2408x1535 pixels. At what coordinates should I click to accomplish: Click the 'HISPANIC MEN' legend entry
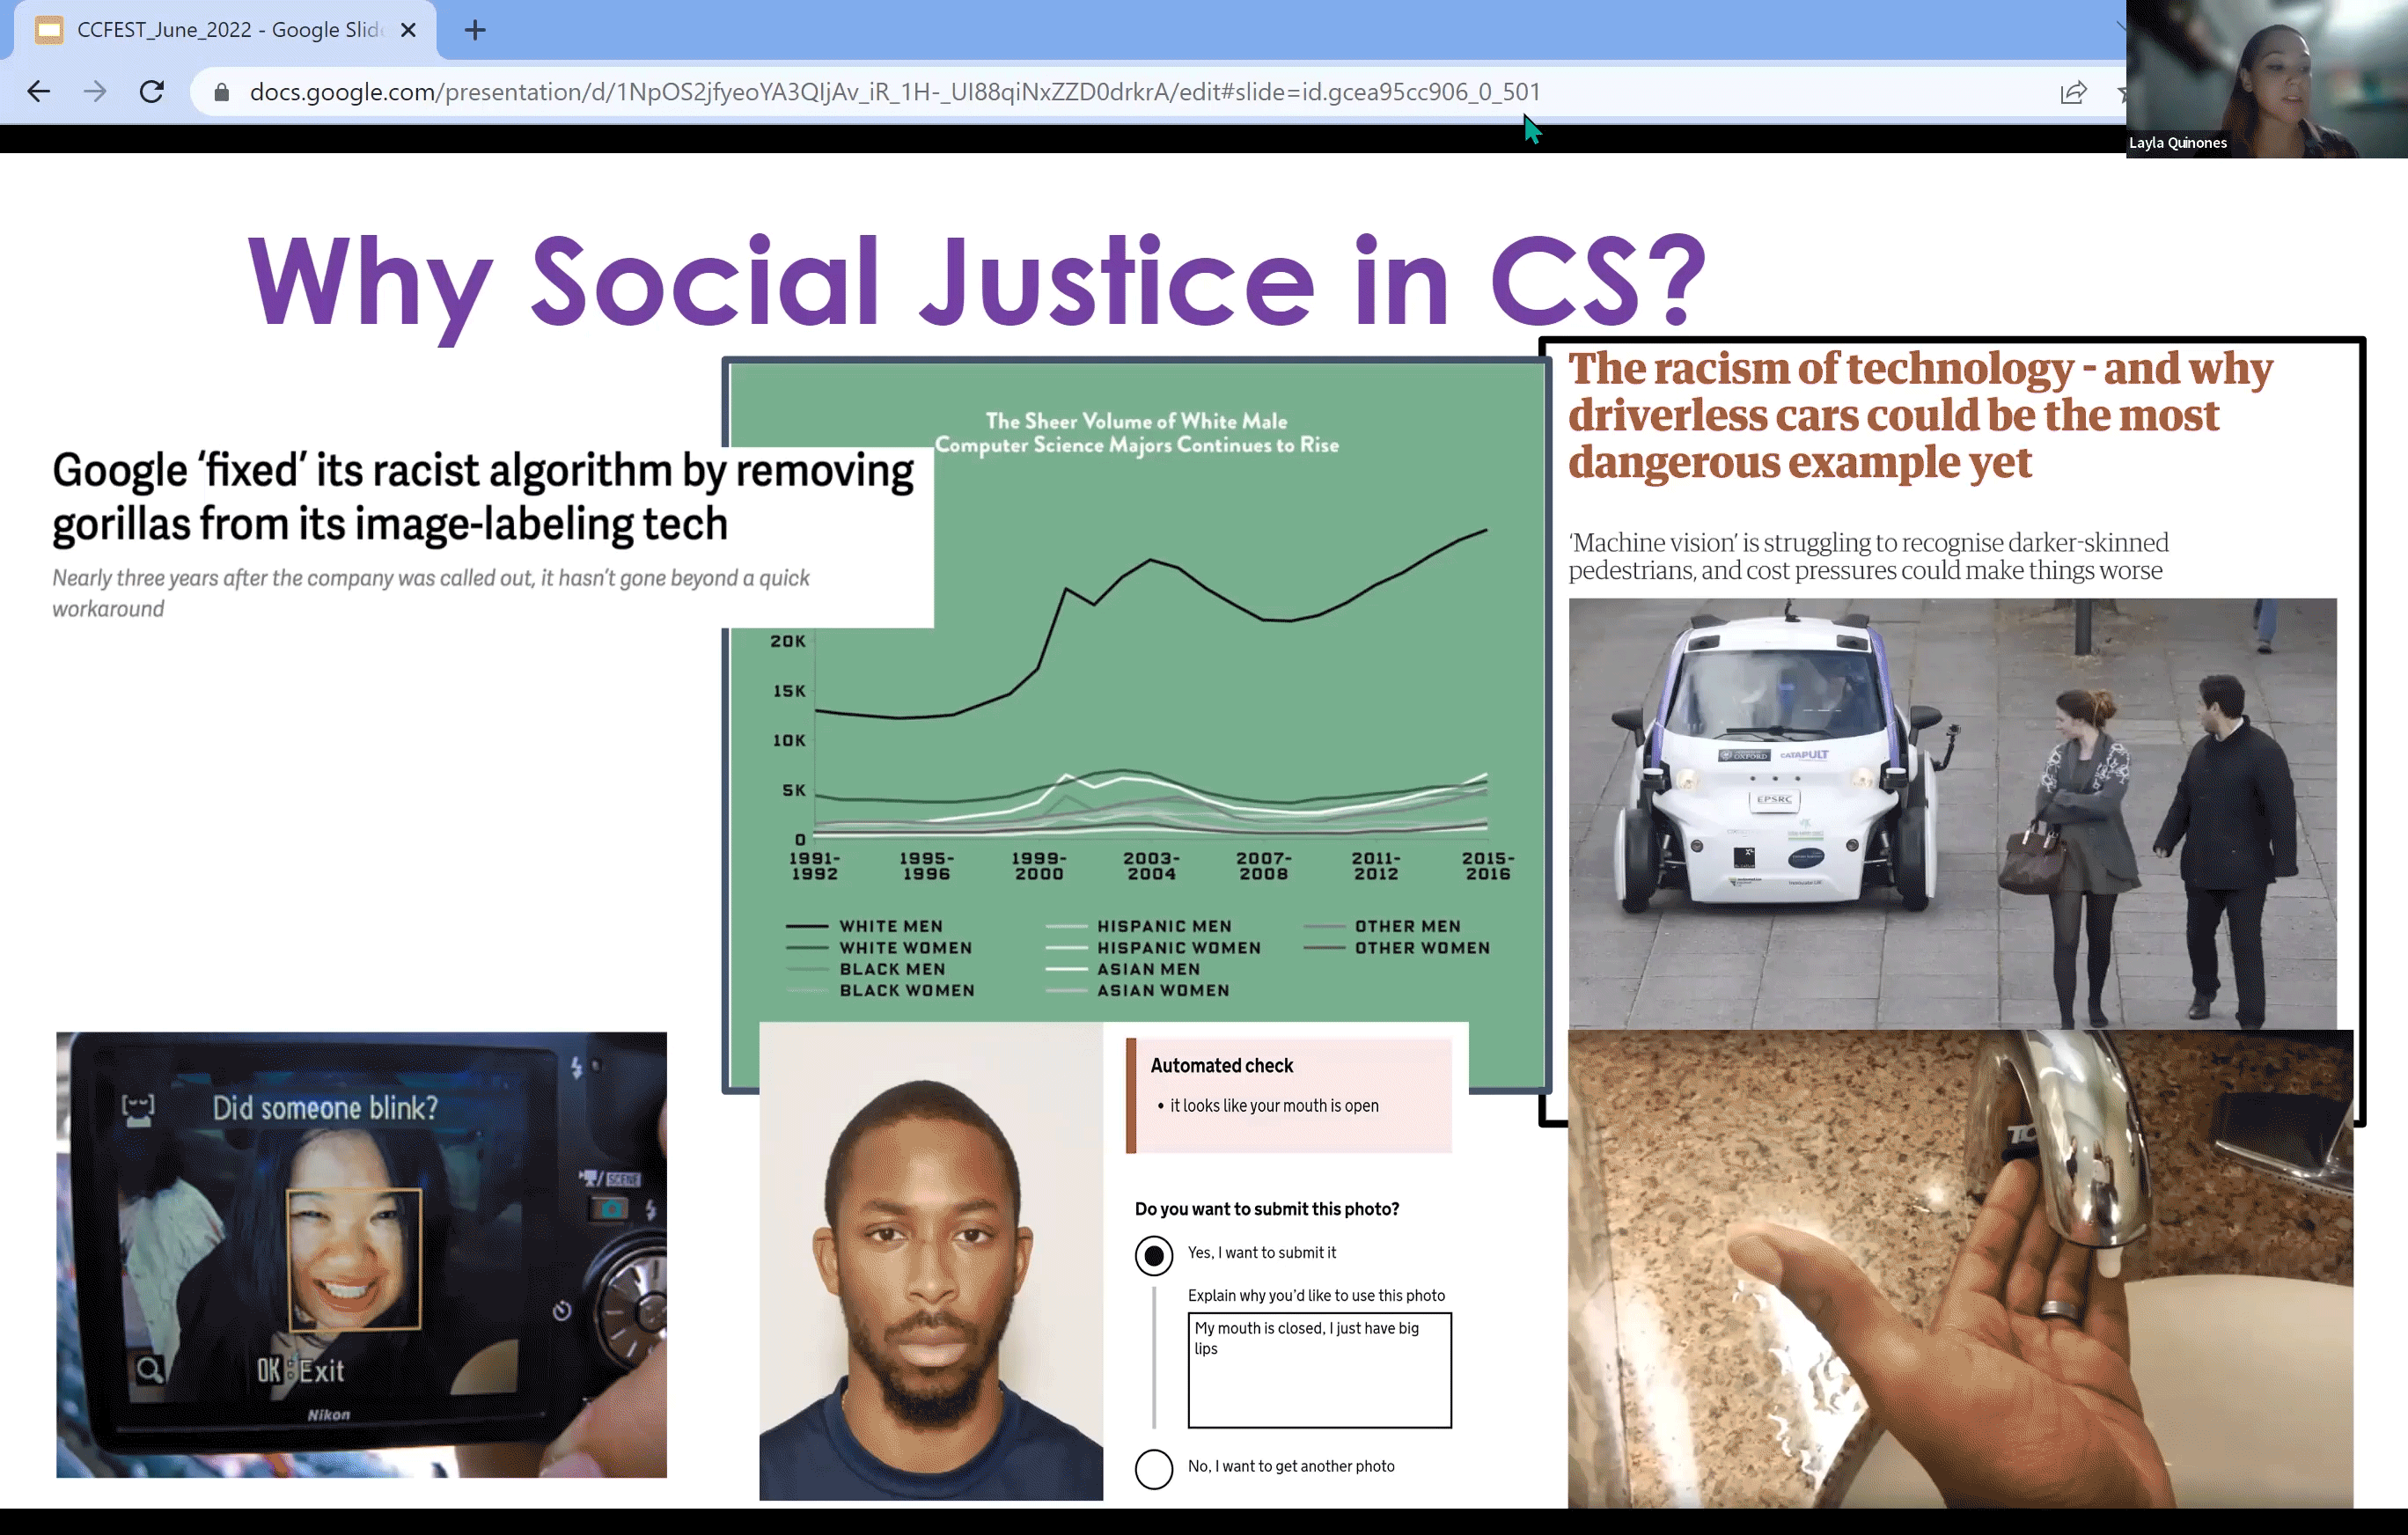(x=1139, y=926)
